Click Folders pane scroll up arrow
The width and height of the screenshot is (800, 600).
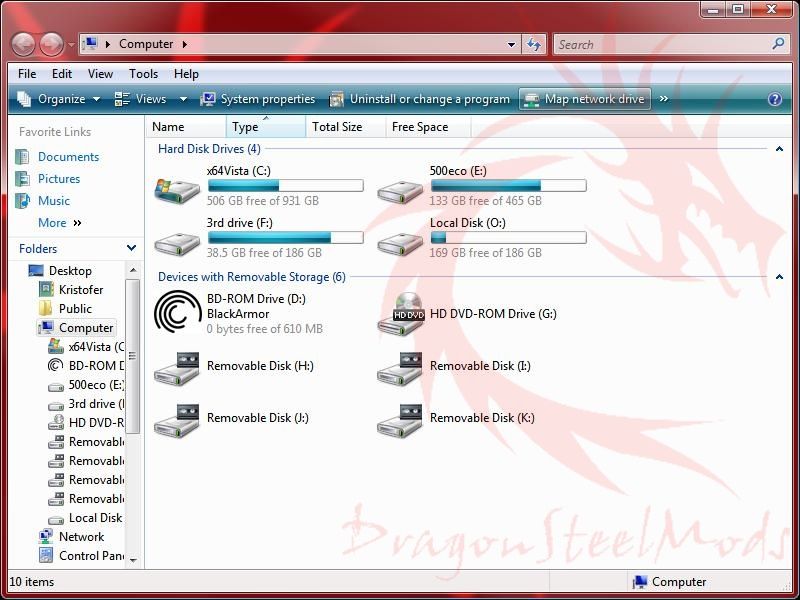pos(133,269)
